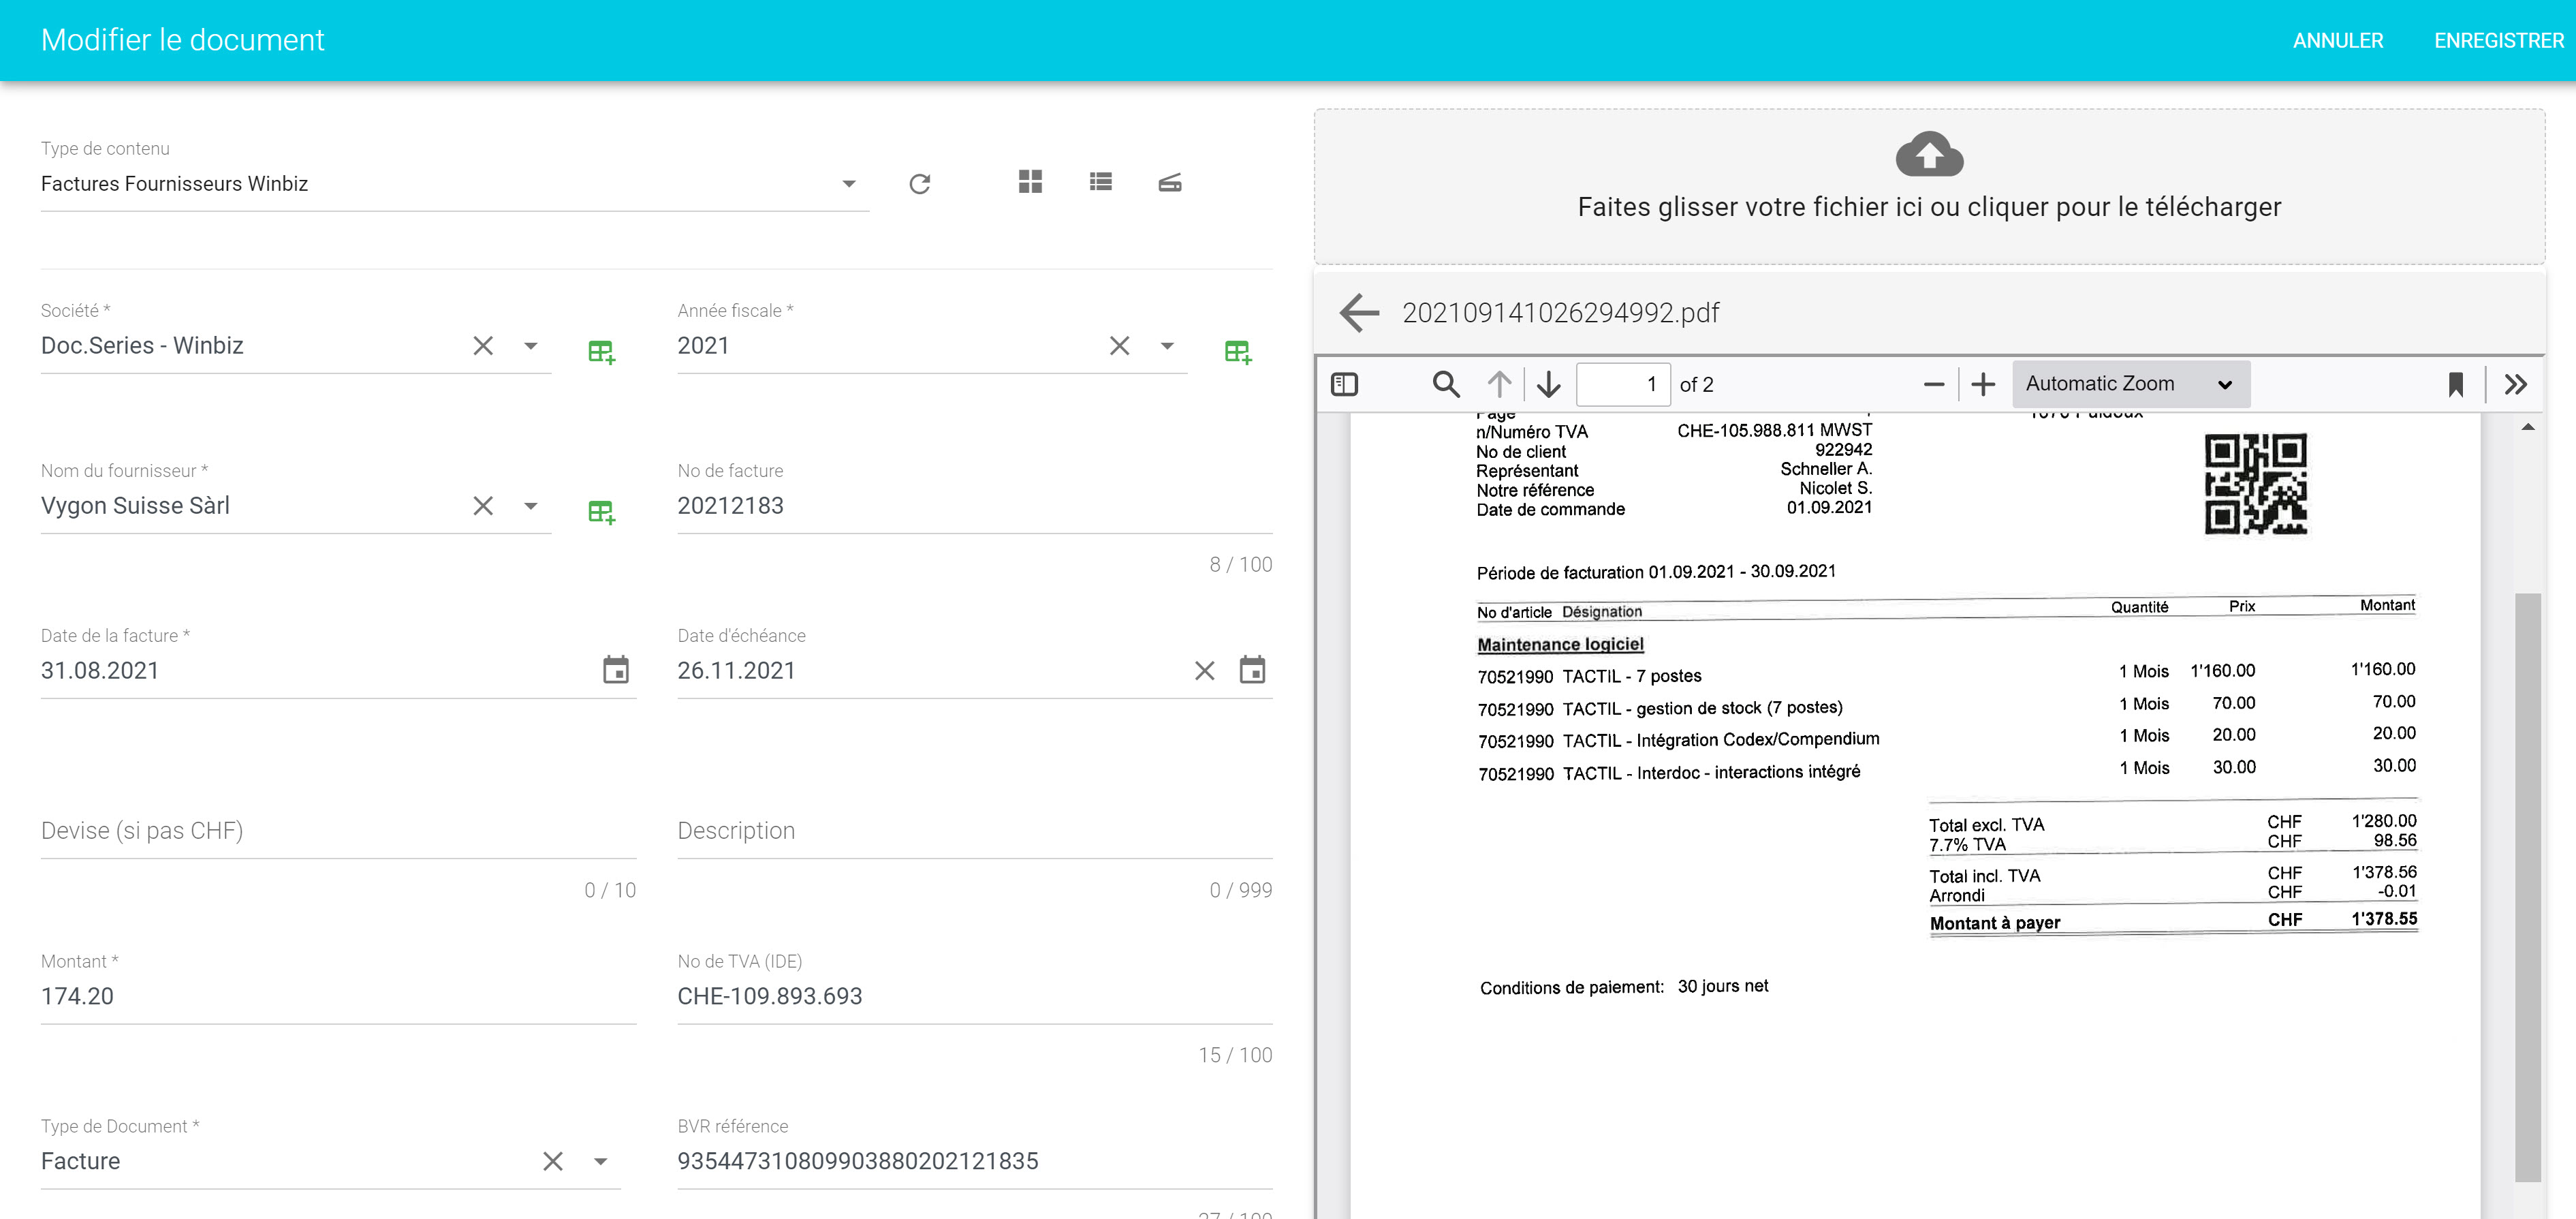
Task: Click the file drop zone text to upload
Action: pyautogui.click(x=1929, y=207)
